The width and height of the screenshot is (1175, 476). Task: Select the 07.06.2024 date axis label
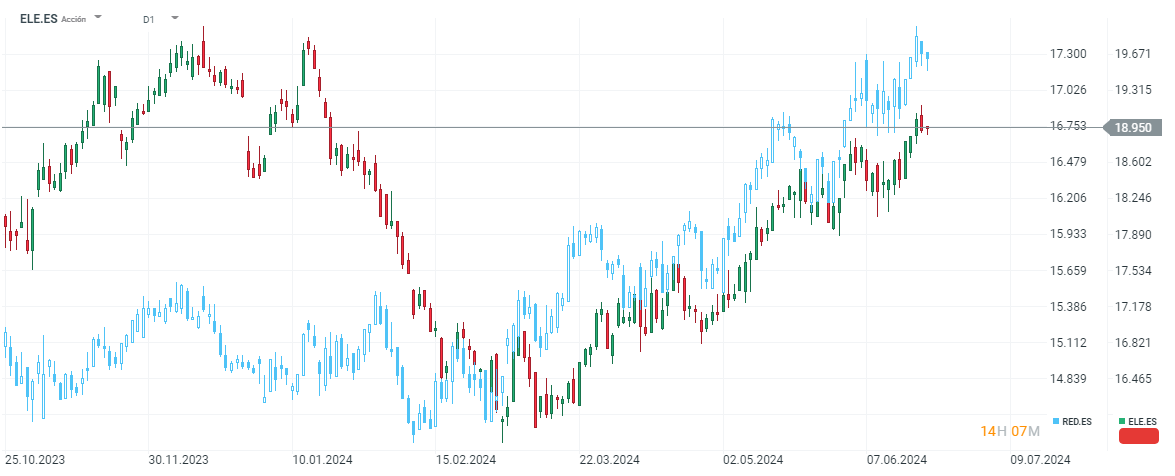(897, 459)
